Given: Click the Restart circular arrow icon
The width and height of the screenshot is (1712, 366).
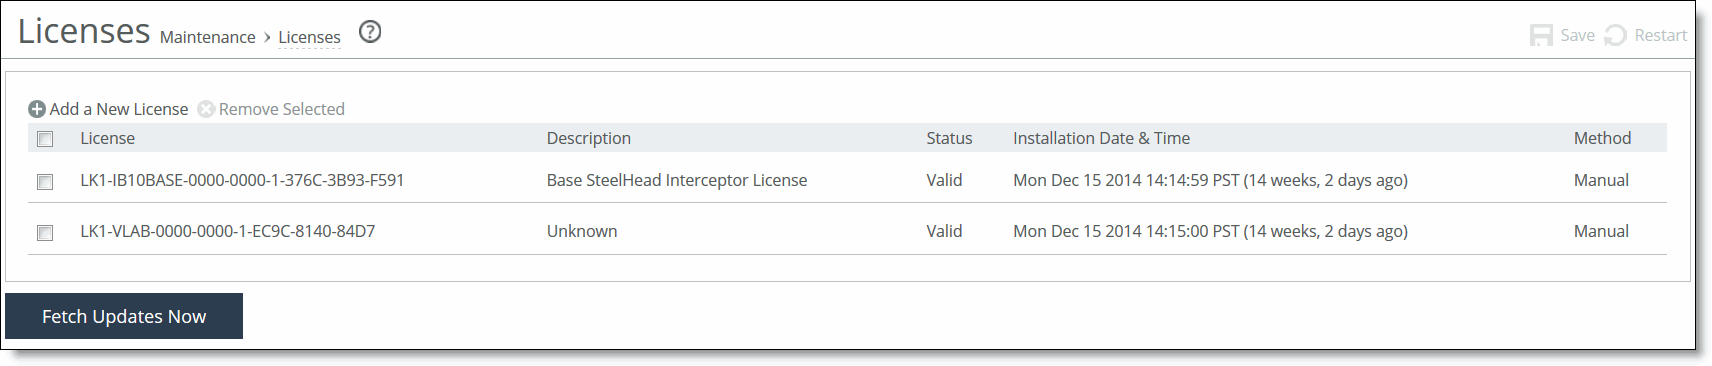Looking at the screenshot, I should pos(1615,35).
